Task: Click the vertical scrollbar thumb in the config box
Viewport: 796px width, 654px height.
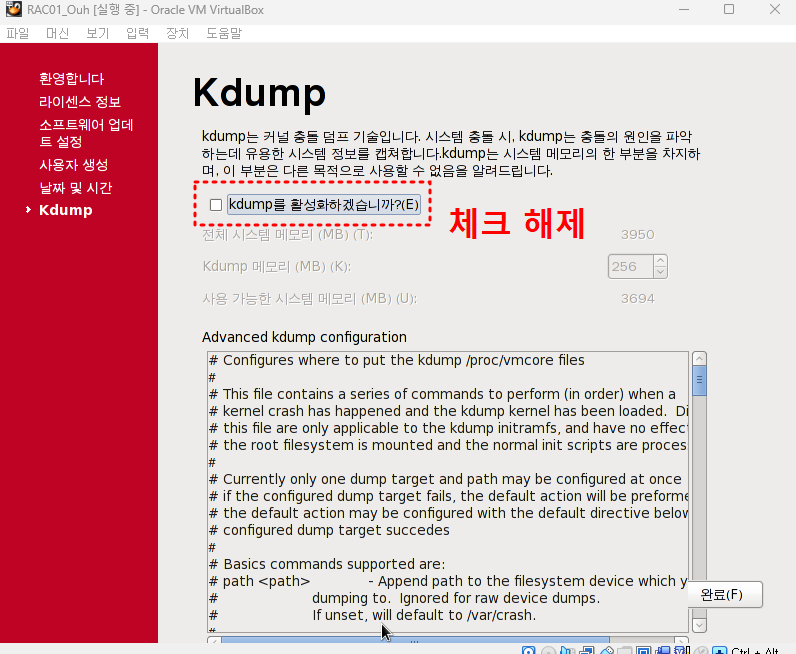Action: (x=699, y=380)
